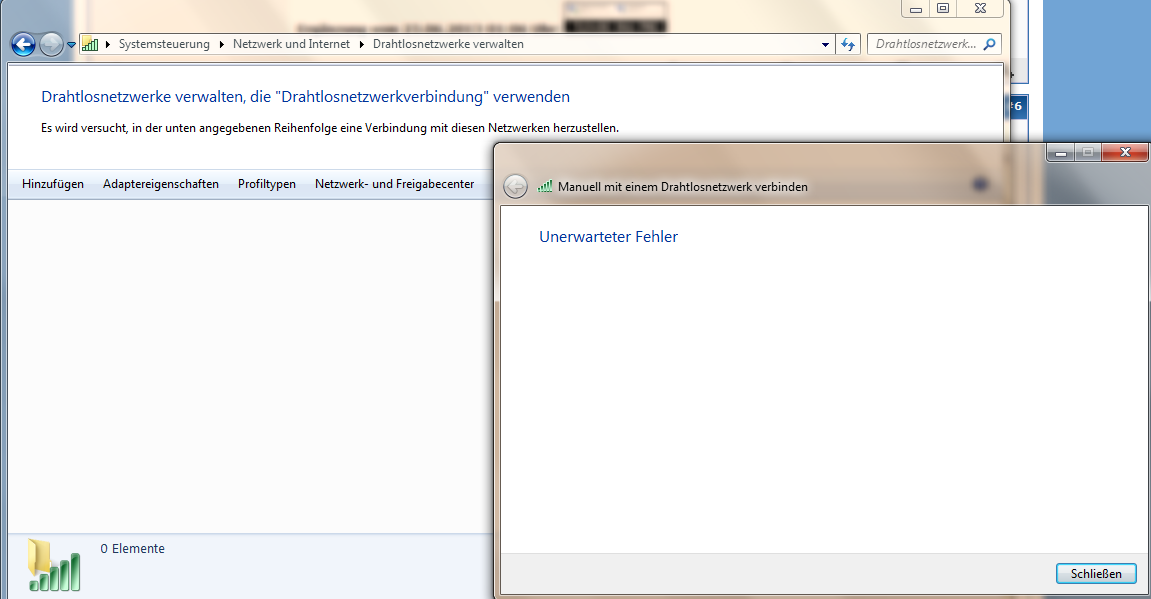Click the 'Drahtlosnetzwerke verwalten' page heading

coord(305,97)
